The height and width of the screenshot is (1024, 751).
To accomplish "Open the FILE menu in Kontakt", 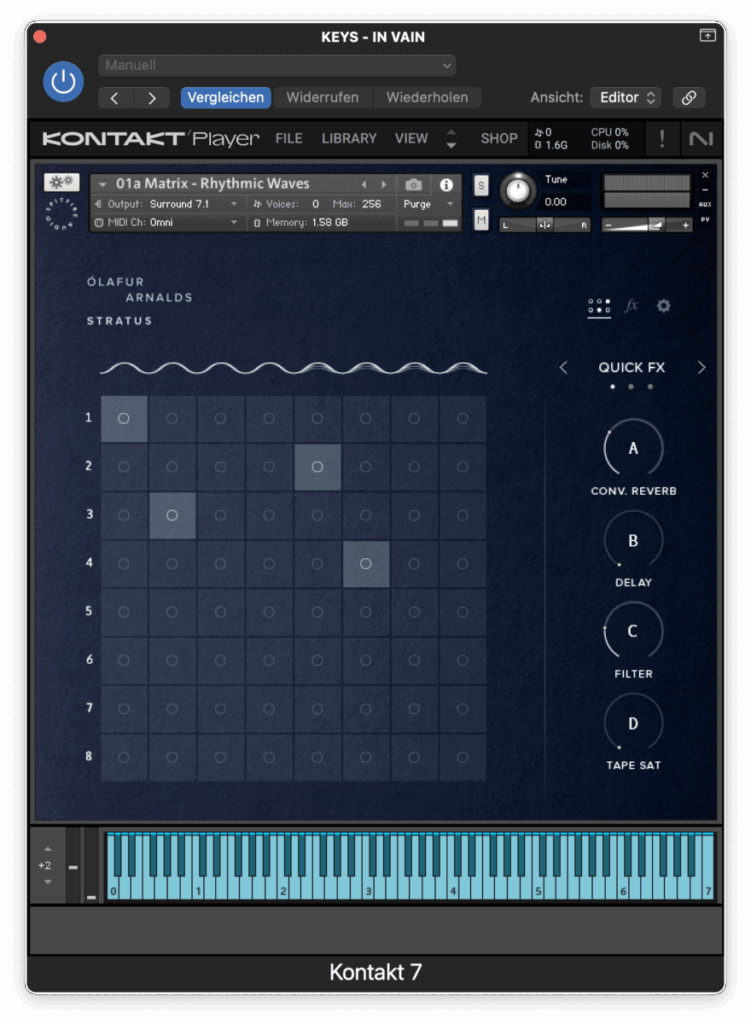I will (x=289, y=139).
